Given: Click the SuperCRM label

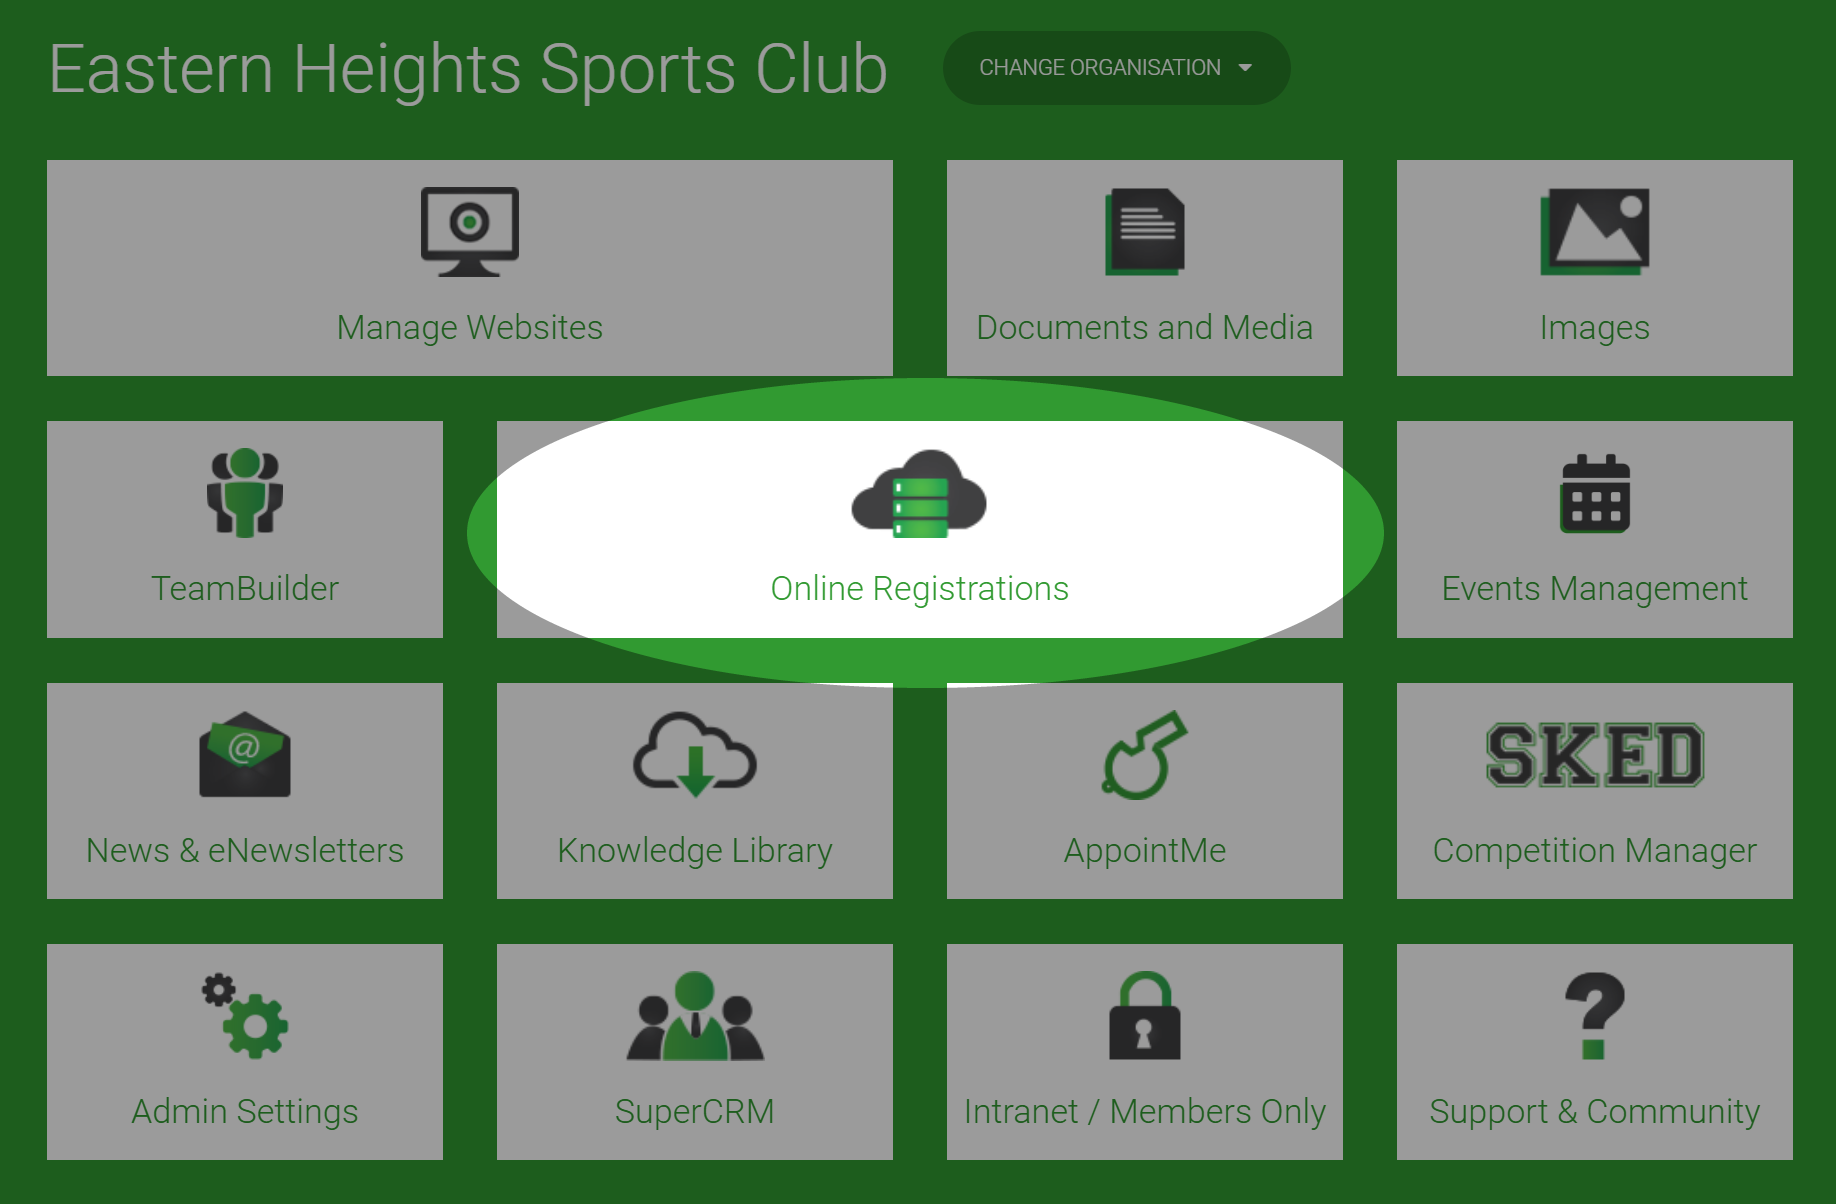Looking at the screenshot, I should [695, 1112].
